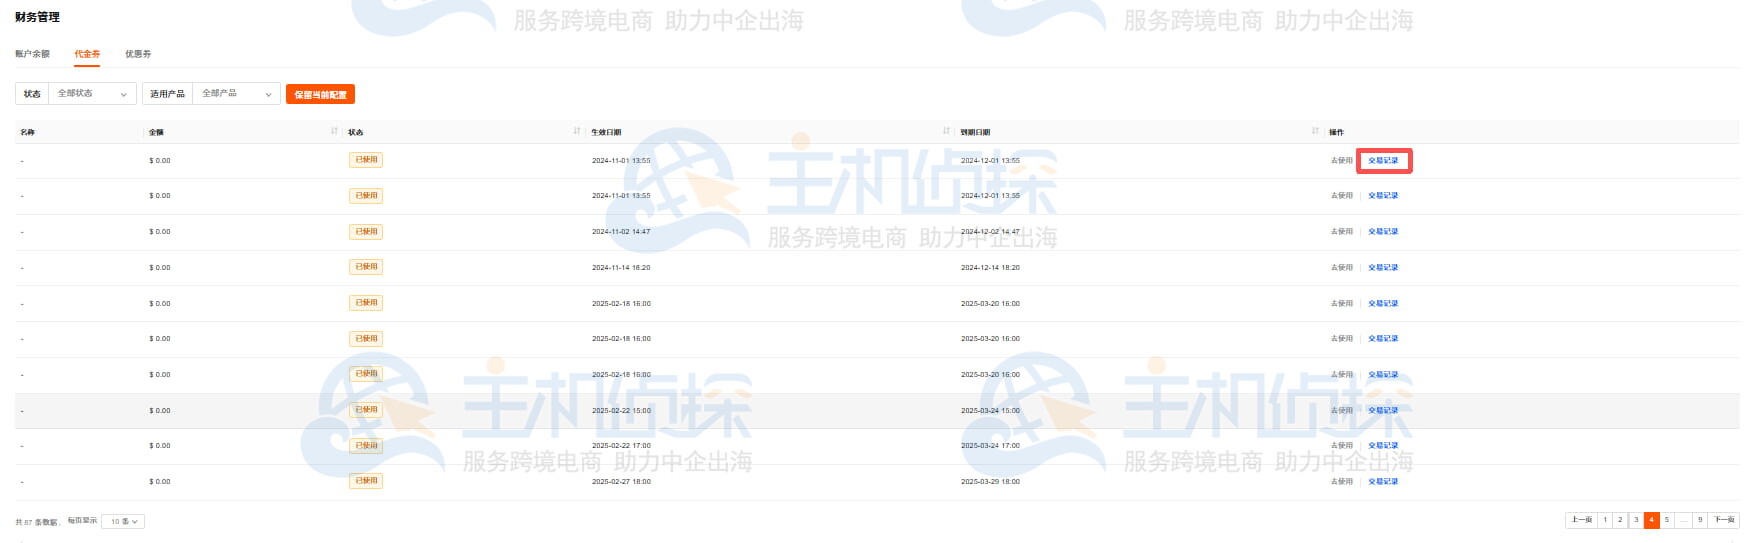
Task: View 交易记录 for the 2025-02-22 17:00 row
Action: tap(1383, 446)
